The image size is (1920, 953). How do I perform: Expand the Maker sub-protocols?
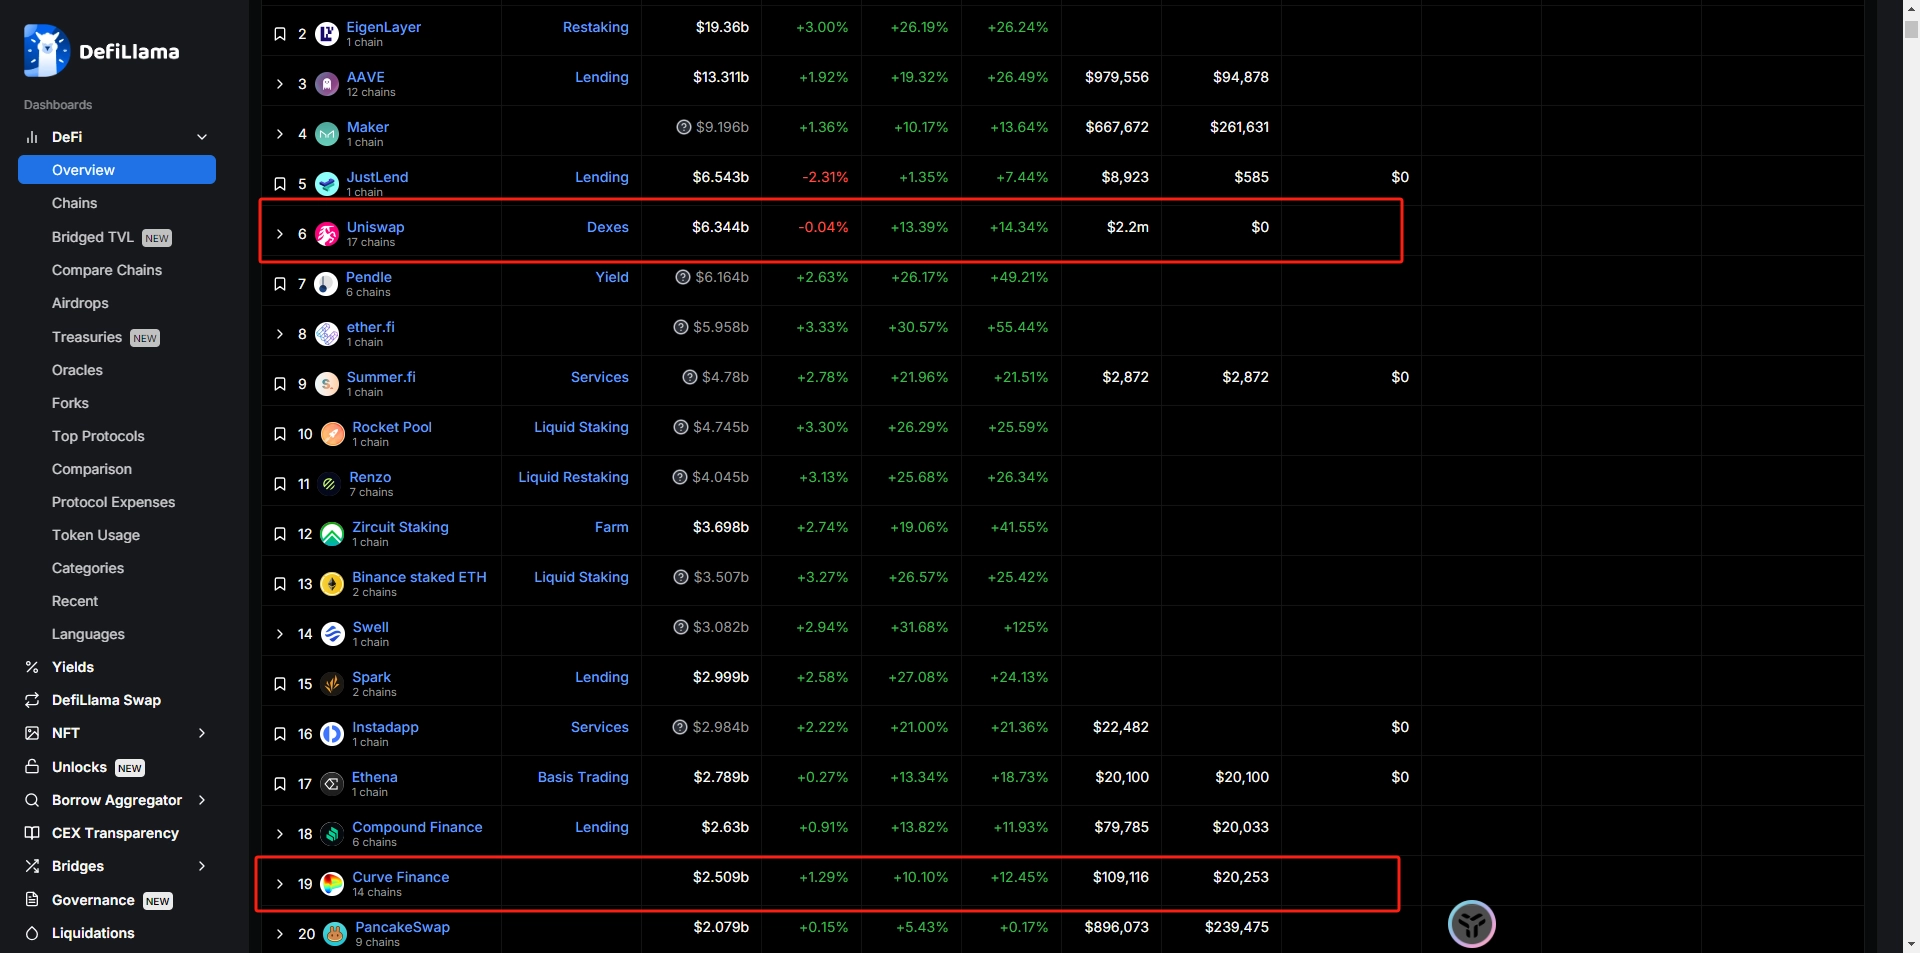coord(280,134)
